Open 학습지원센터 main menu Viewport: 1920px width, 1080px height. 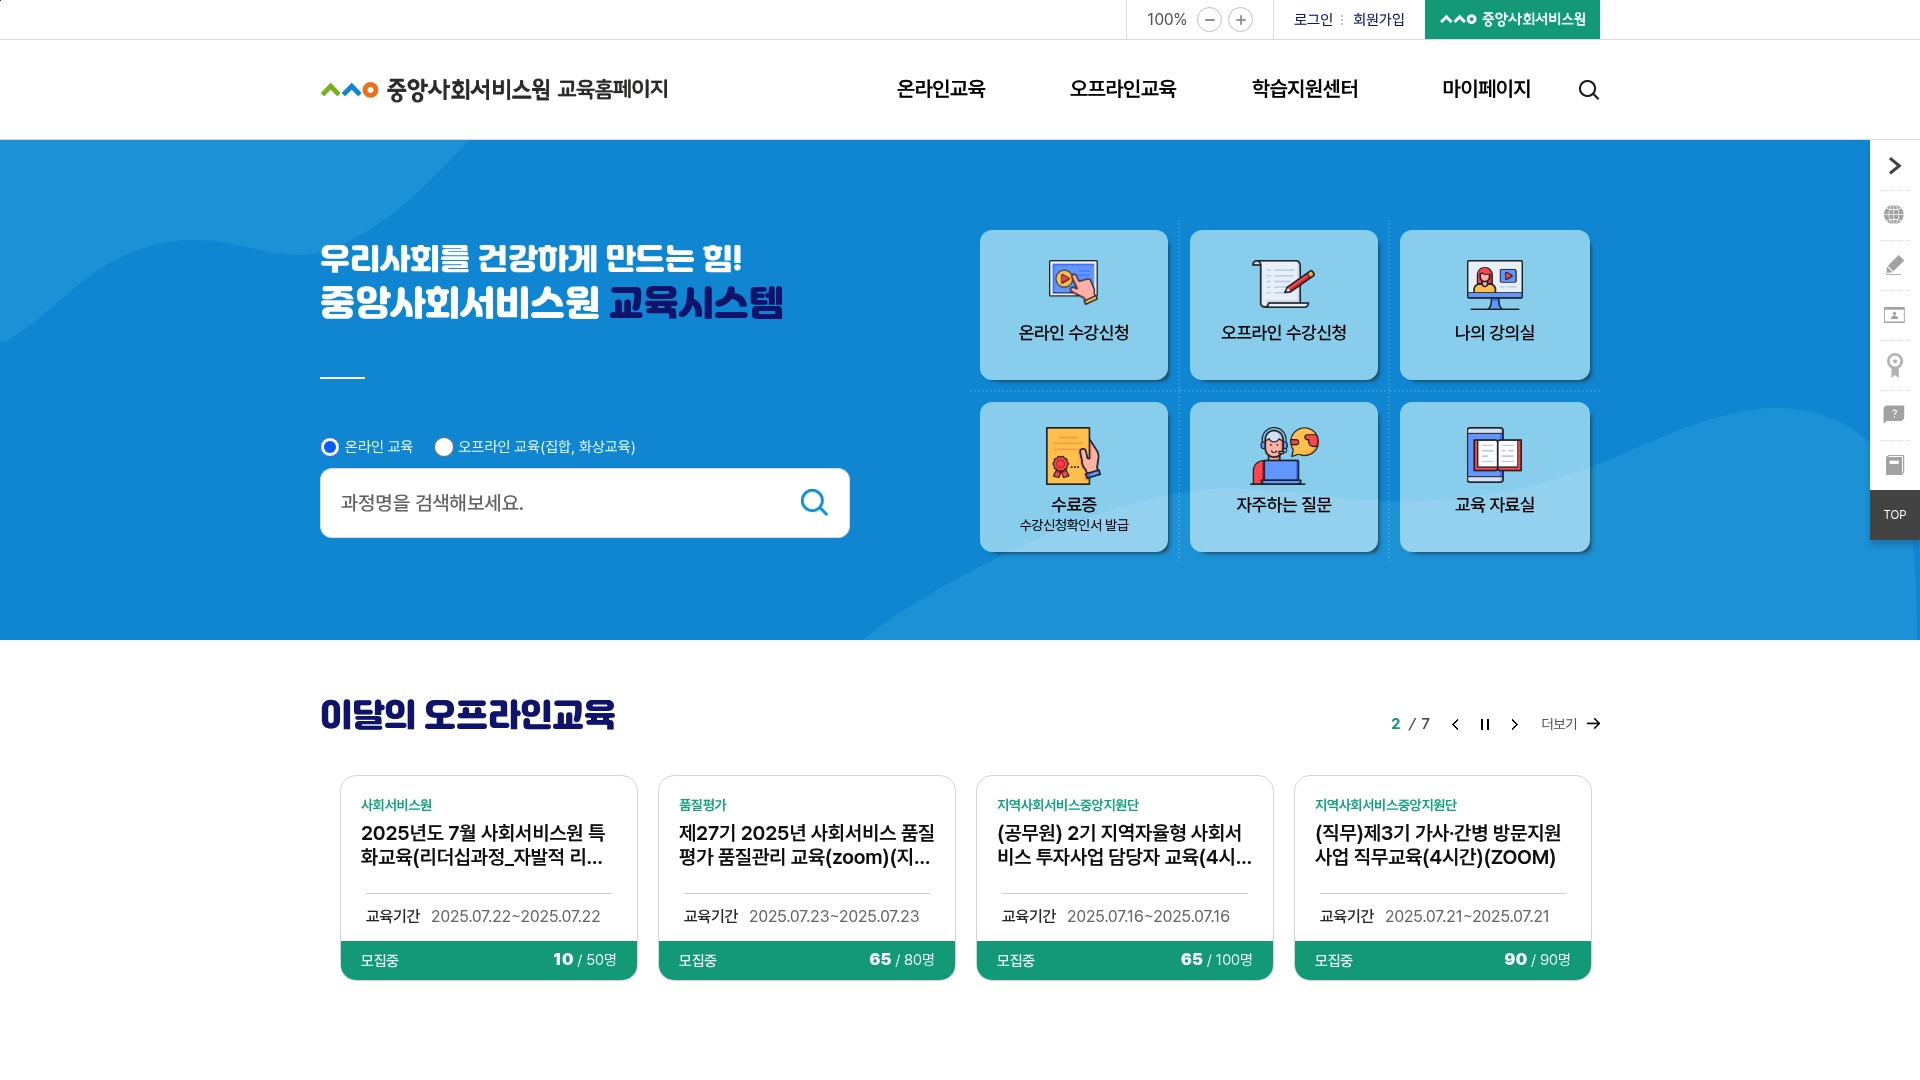coord(1305,89)
